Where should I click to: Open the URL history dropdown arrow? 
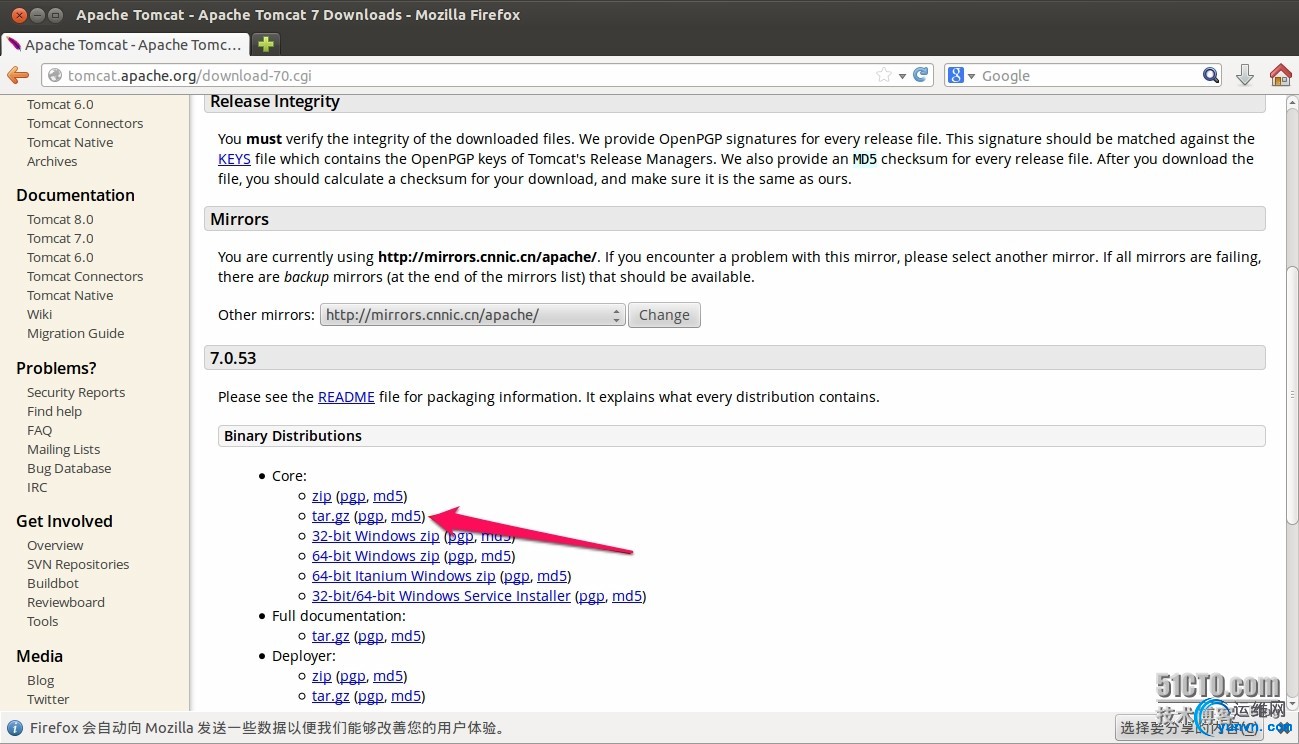[903, 75]
